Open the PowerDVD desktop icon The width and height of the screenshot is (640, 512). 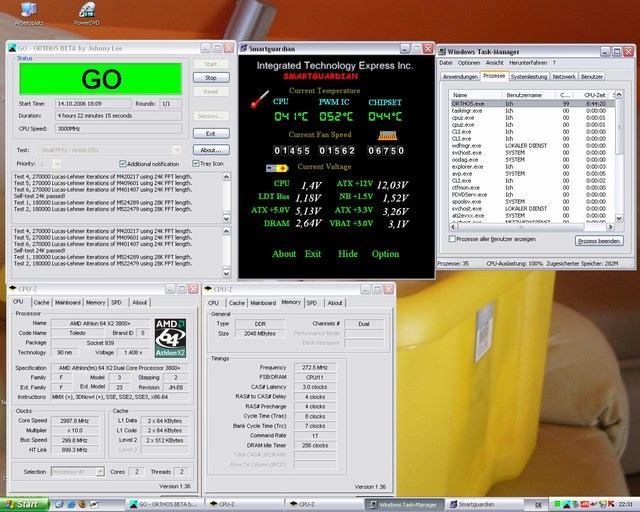[x=87, y=13]
